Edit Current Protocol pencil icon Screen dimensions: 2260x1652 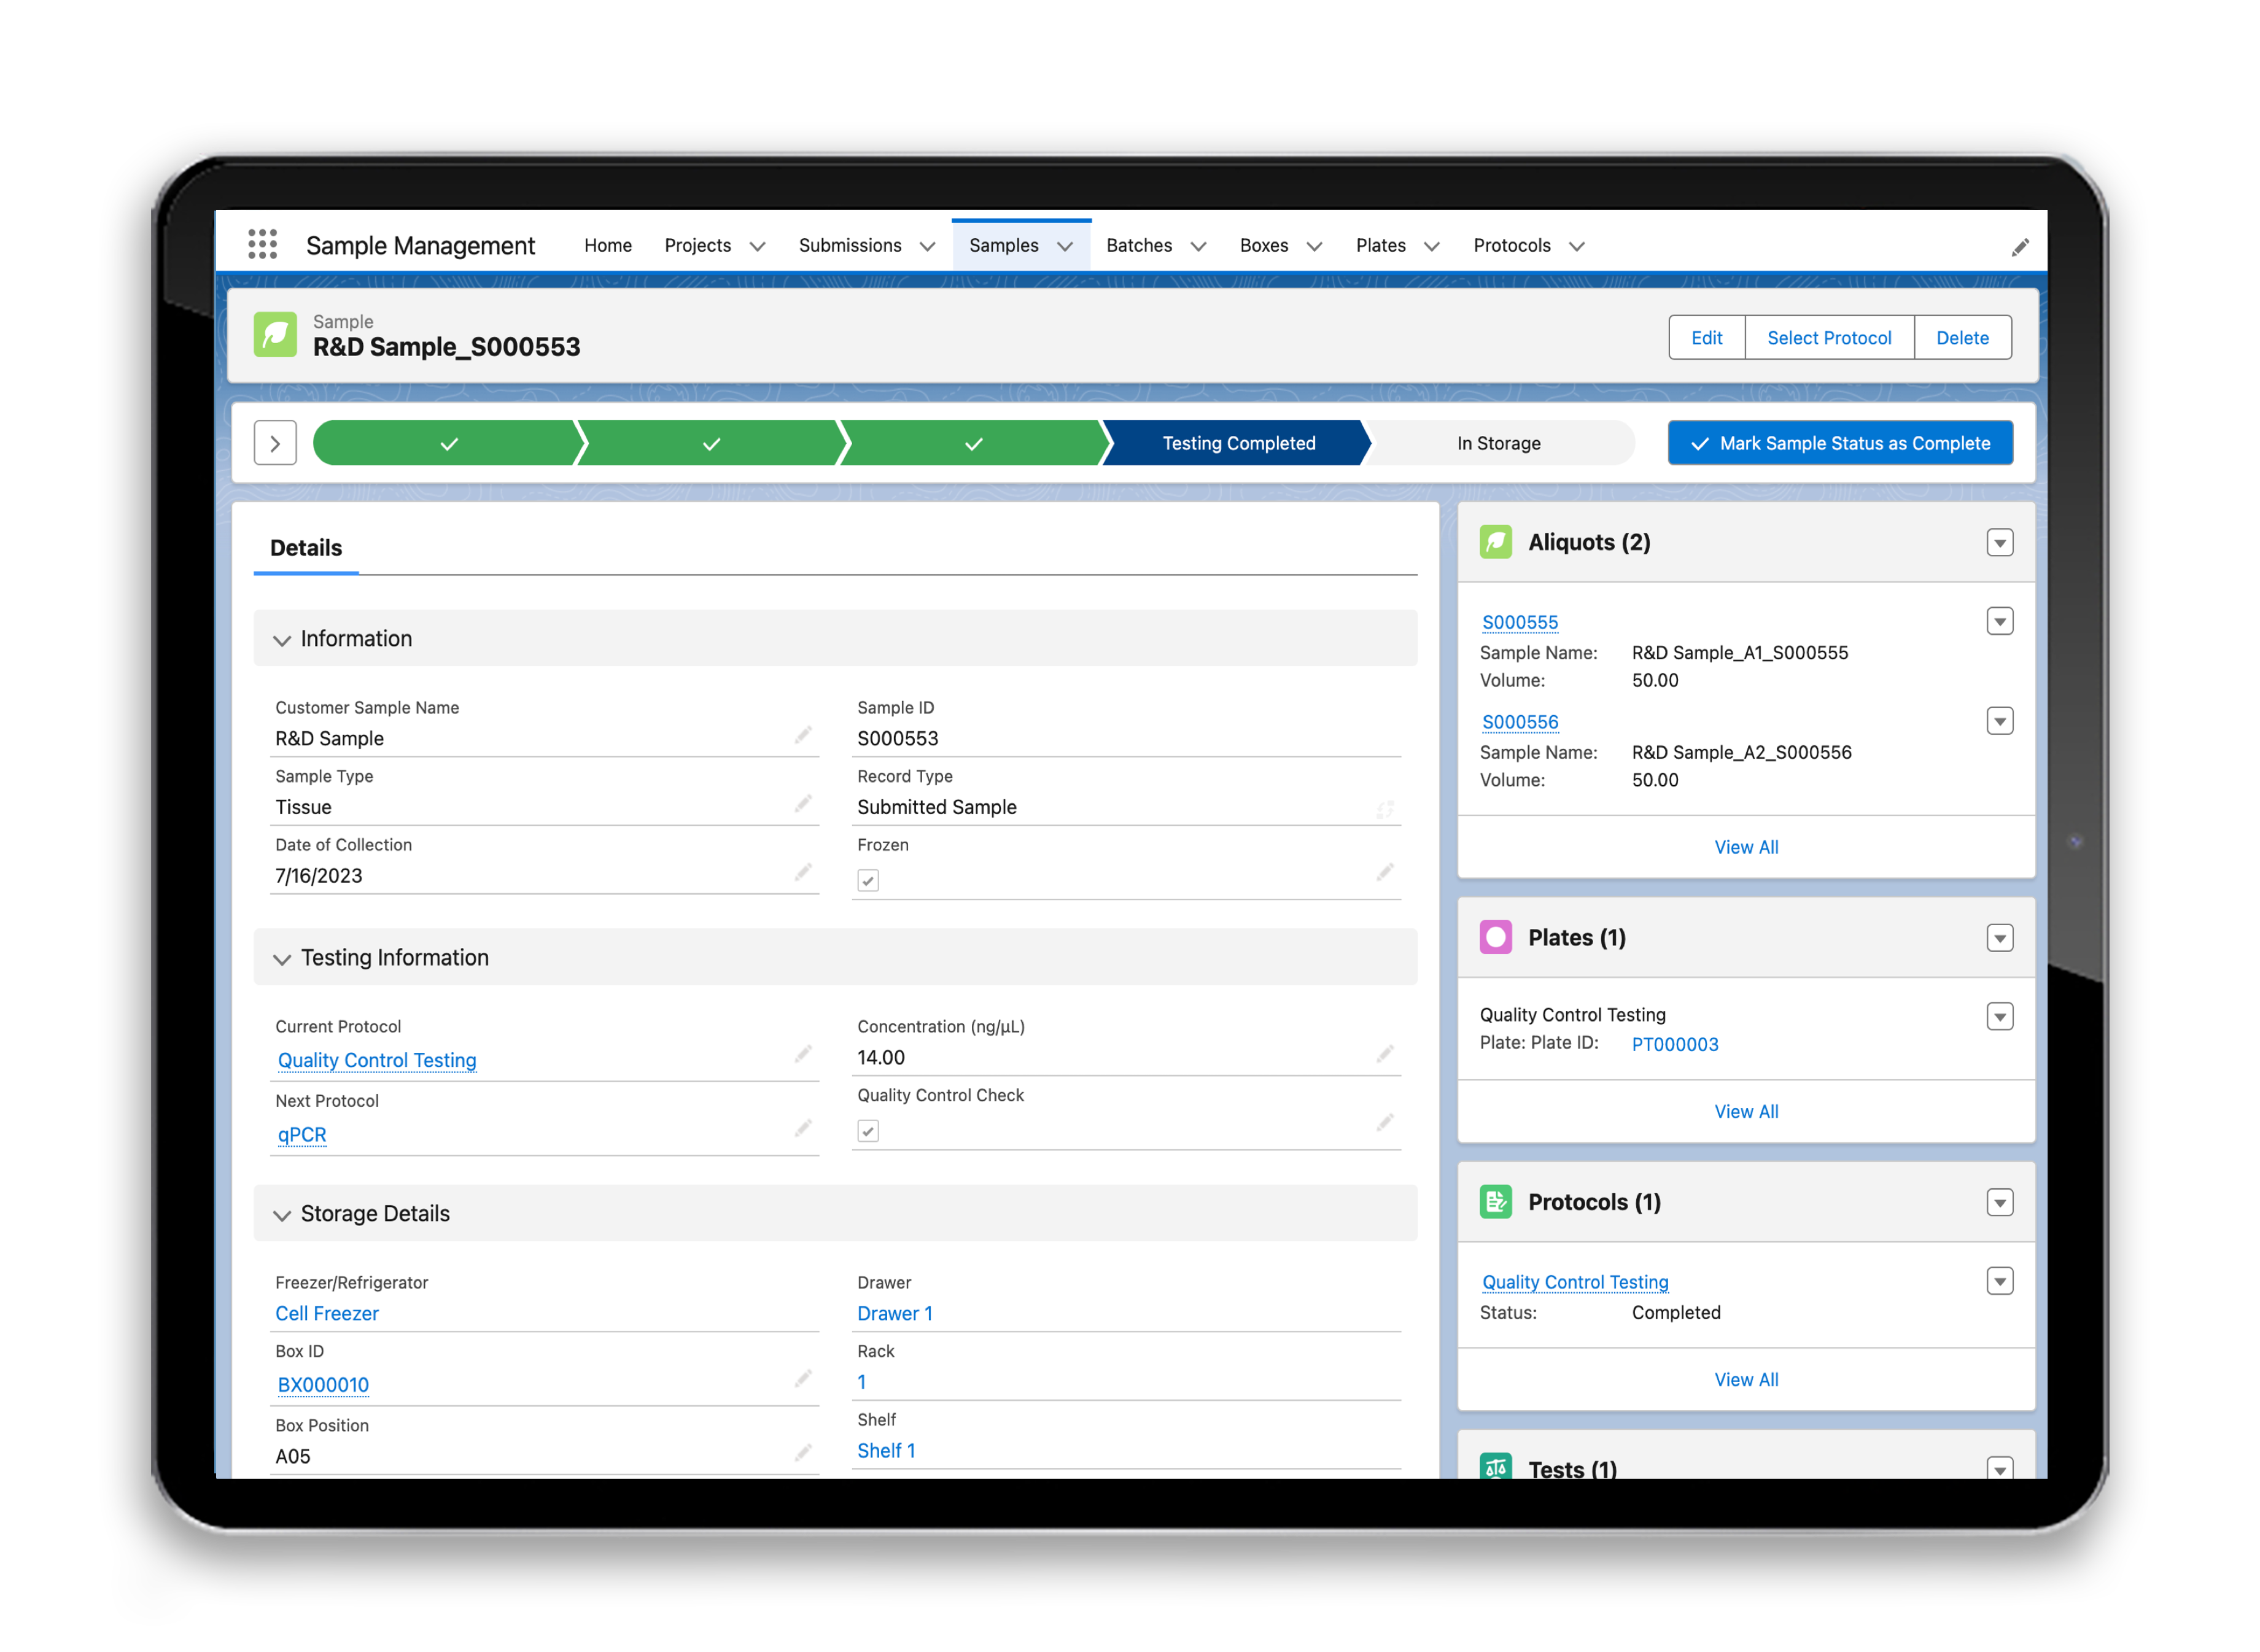pos(803,1054)
